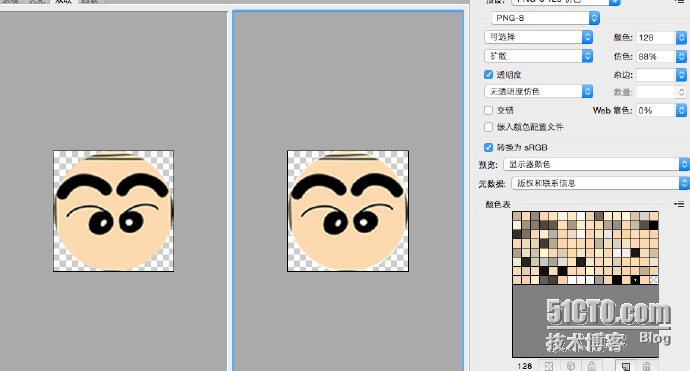Viewport: 690px width, 371px height.
Task: Enable the 嵌入颜色配置文件 checkbox
Action: coord(488,127)
